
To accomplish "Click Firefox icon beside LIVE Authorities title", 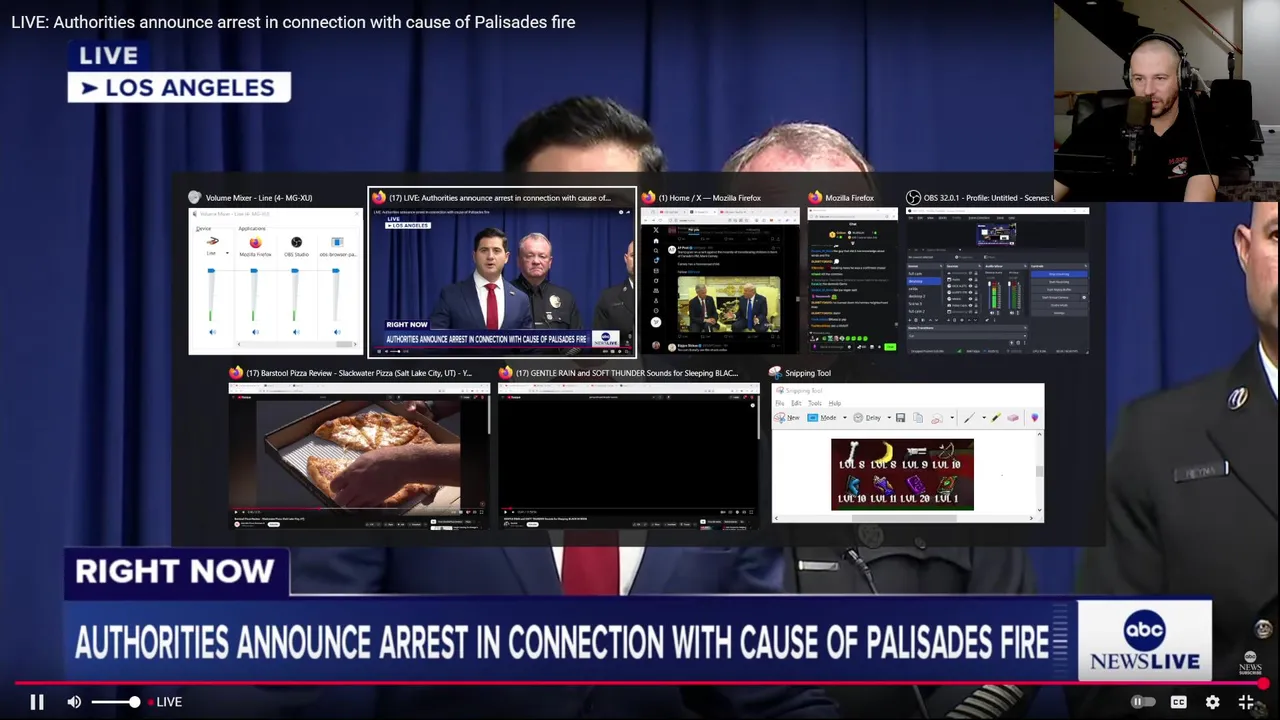I will pos(379,198).
